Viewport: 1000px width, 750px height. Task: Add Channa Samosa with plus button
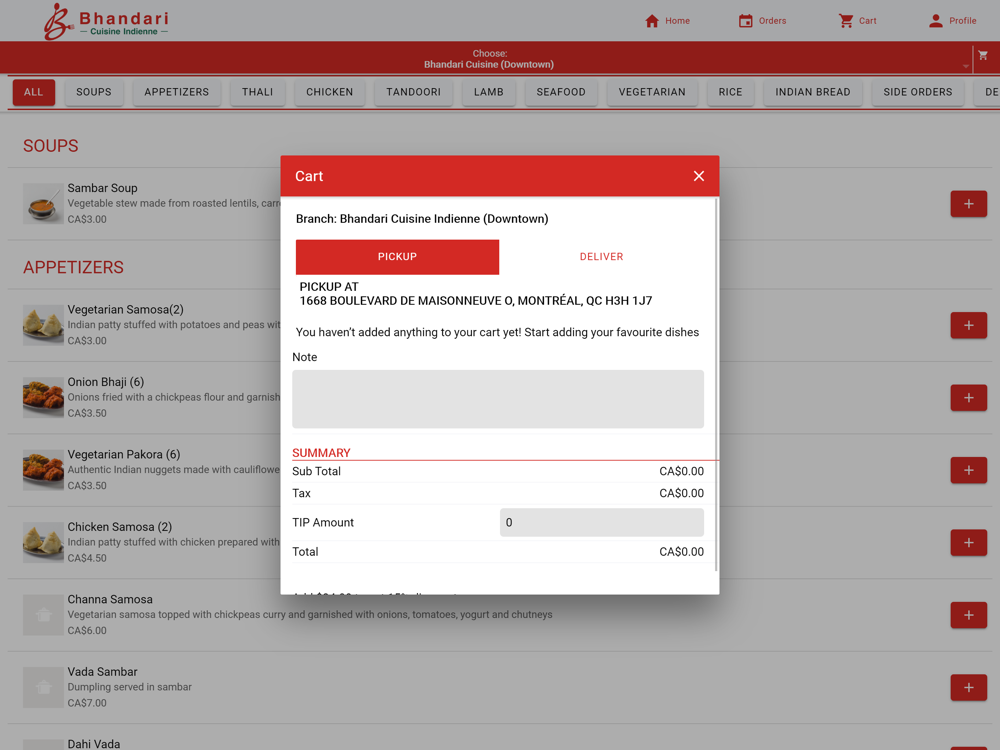(968, 615)
